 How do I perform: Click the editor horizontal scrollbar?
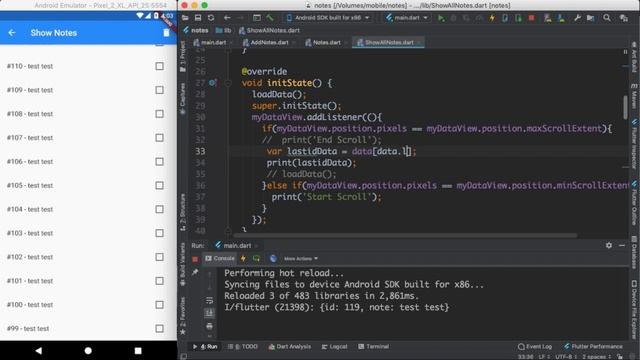(405, 236)
